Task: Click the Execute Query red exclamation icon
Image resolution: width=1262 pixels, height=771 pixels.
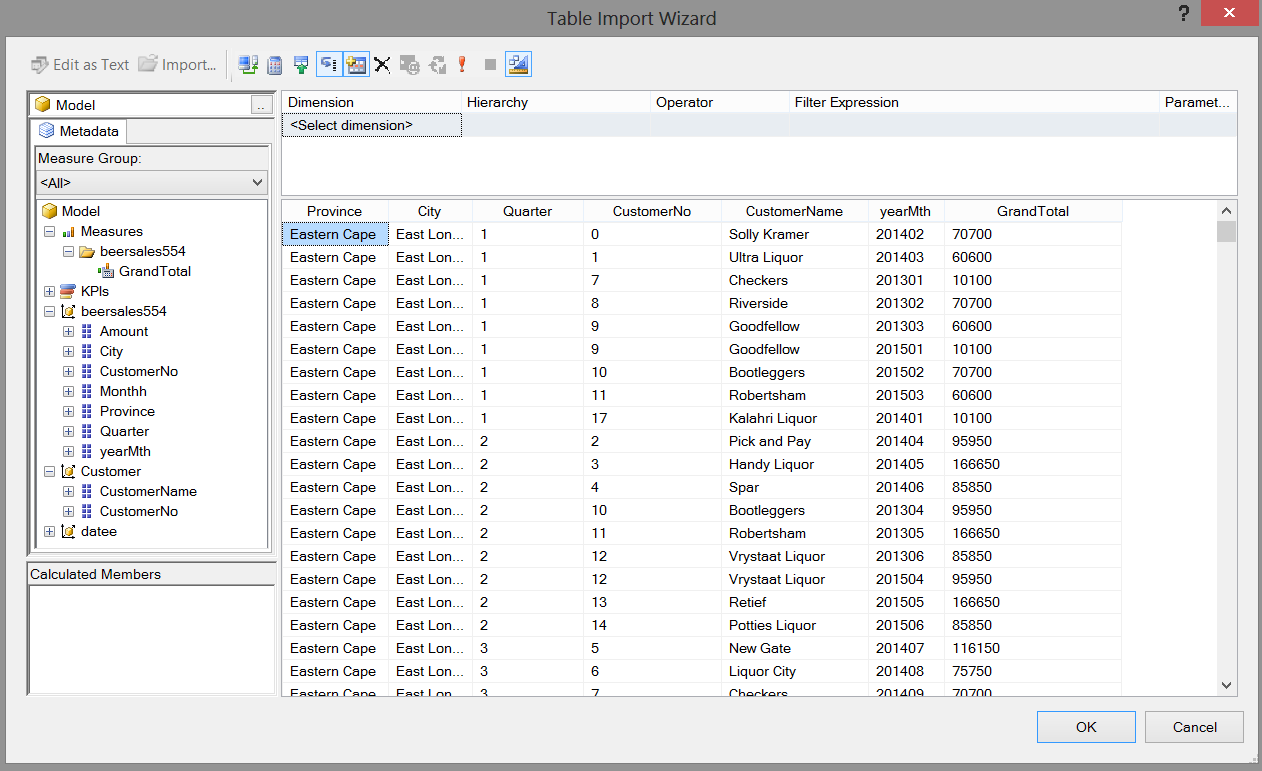Action: point(462,65)
